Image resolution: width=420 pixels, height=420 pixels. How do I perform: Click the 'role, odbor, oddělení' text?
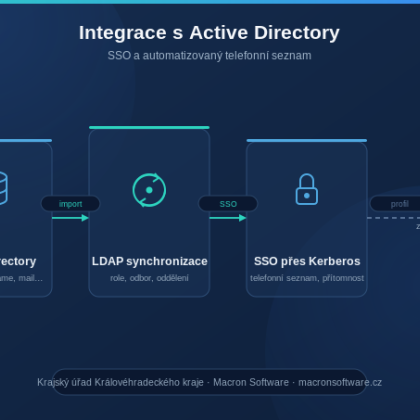(149, 278)
